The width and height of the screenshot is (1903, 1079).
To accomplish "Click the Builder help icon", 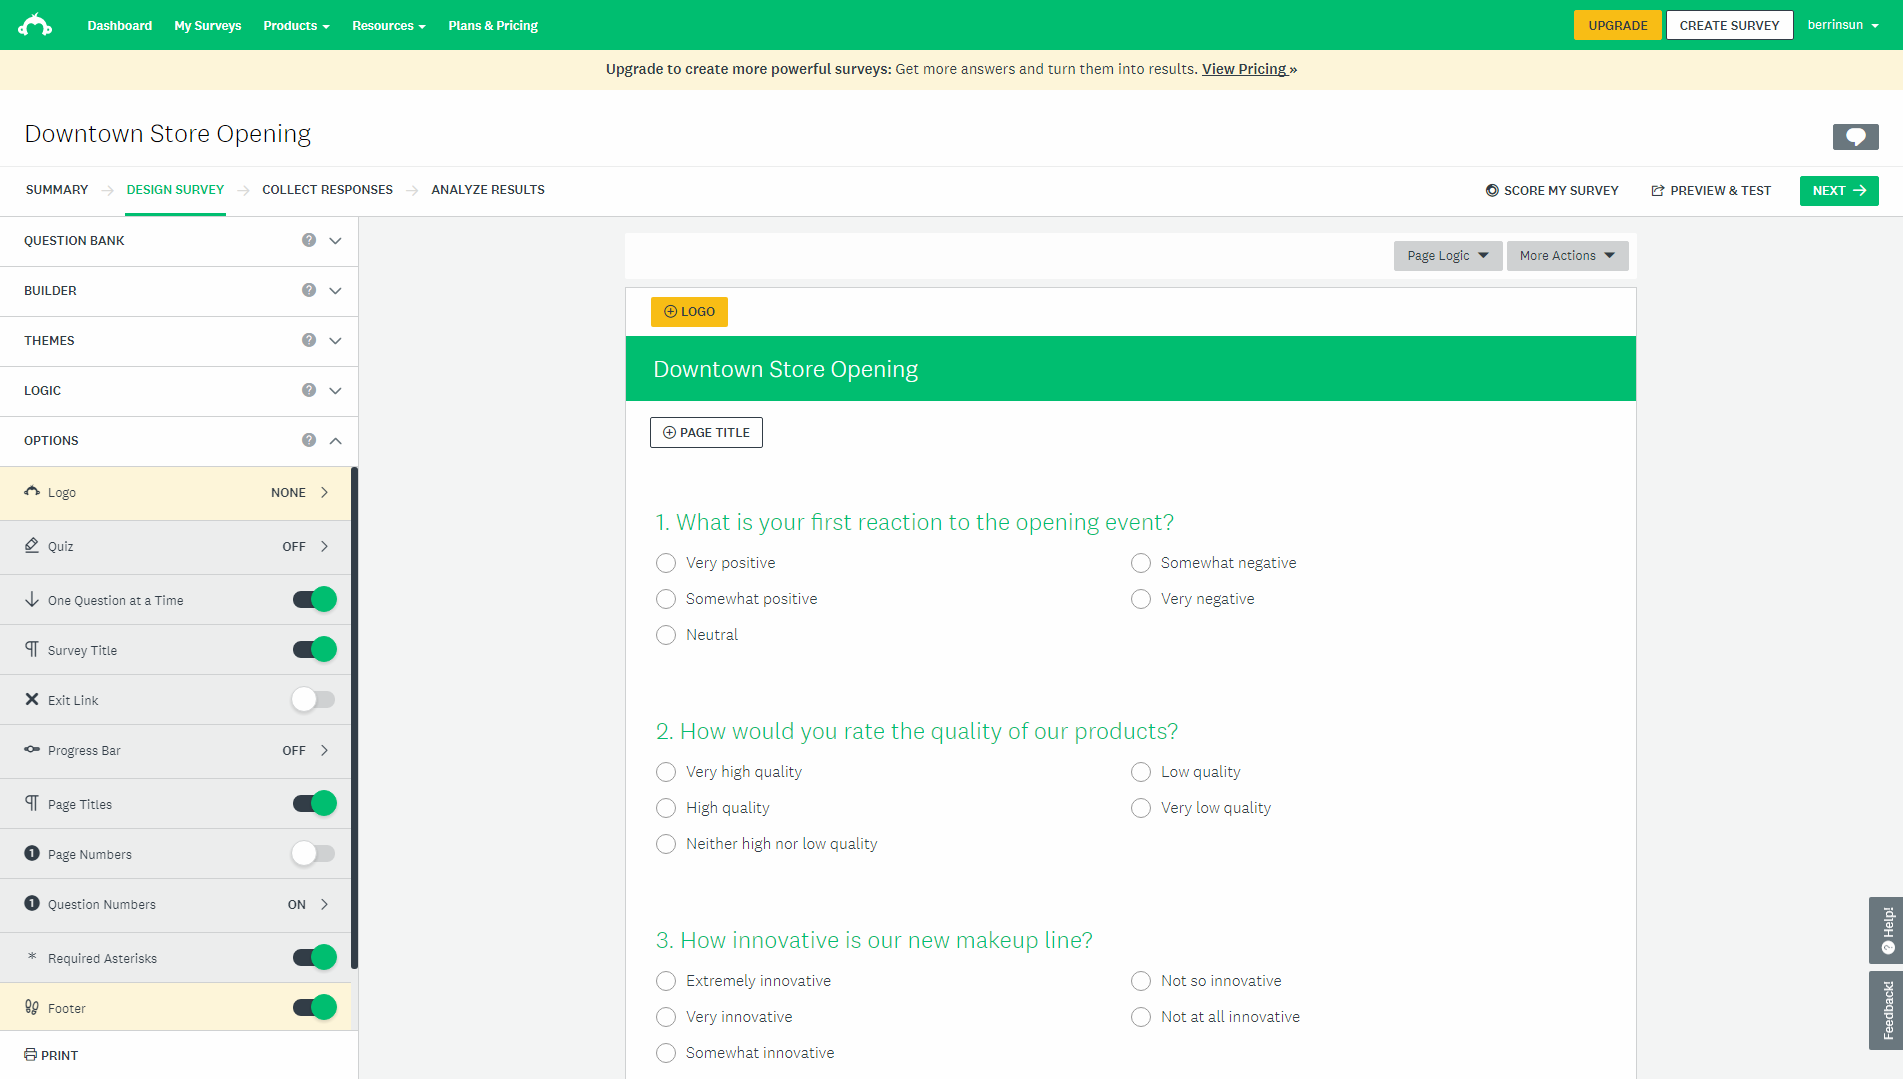I will tap(309, 290).
